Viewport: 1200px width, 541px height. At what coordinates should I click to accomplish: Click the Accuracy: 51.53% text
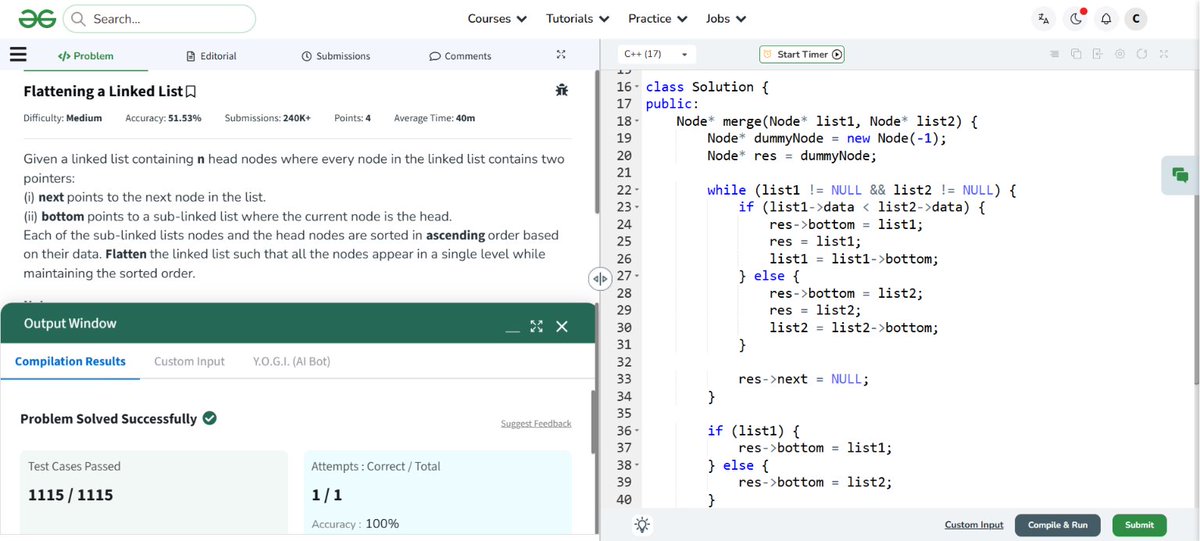click(163, 118)
